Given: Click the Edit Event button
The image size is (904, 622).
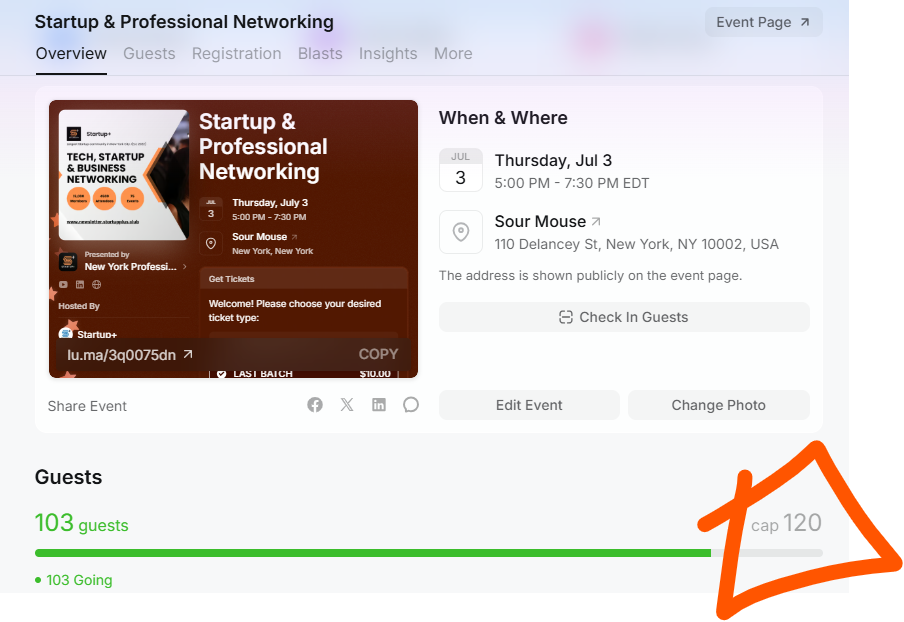Looking at the screenshot, I should click(x=529, y=405).
